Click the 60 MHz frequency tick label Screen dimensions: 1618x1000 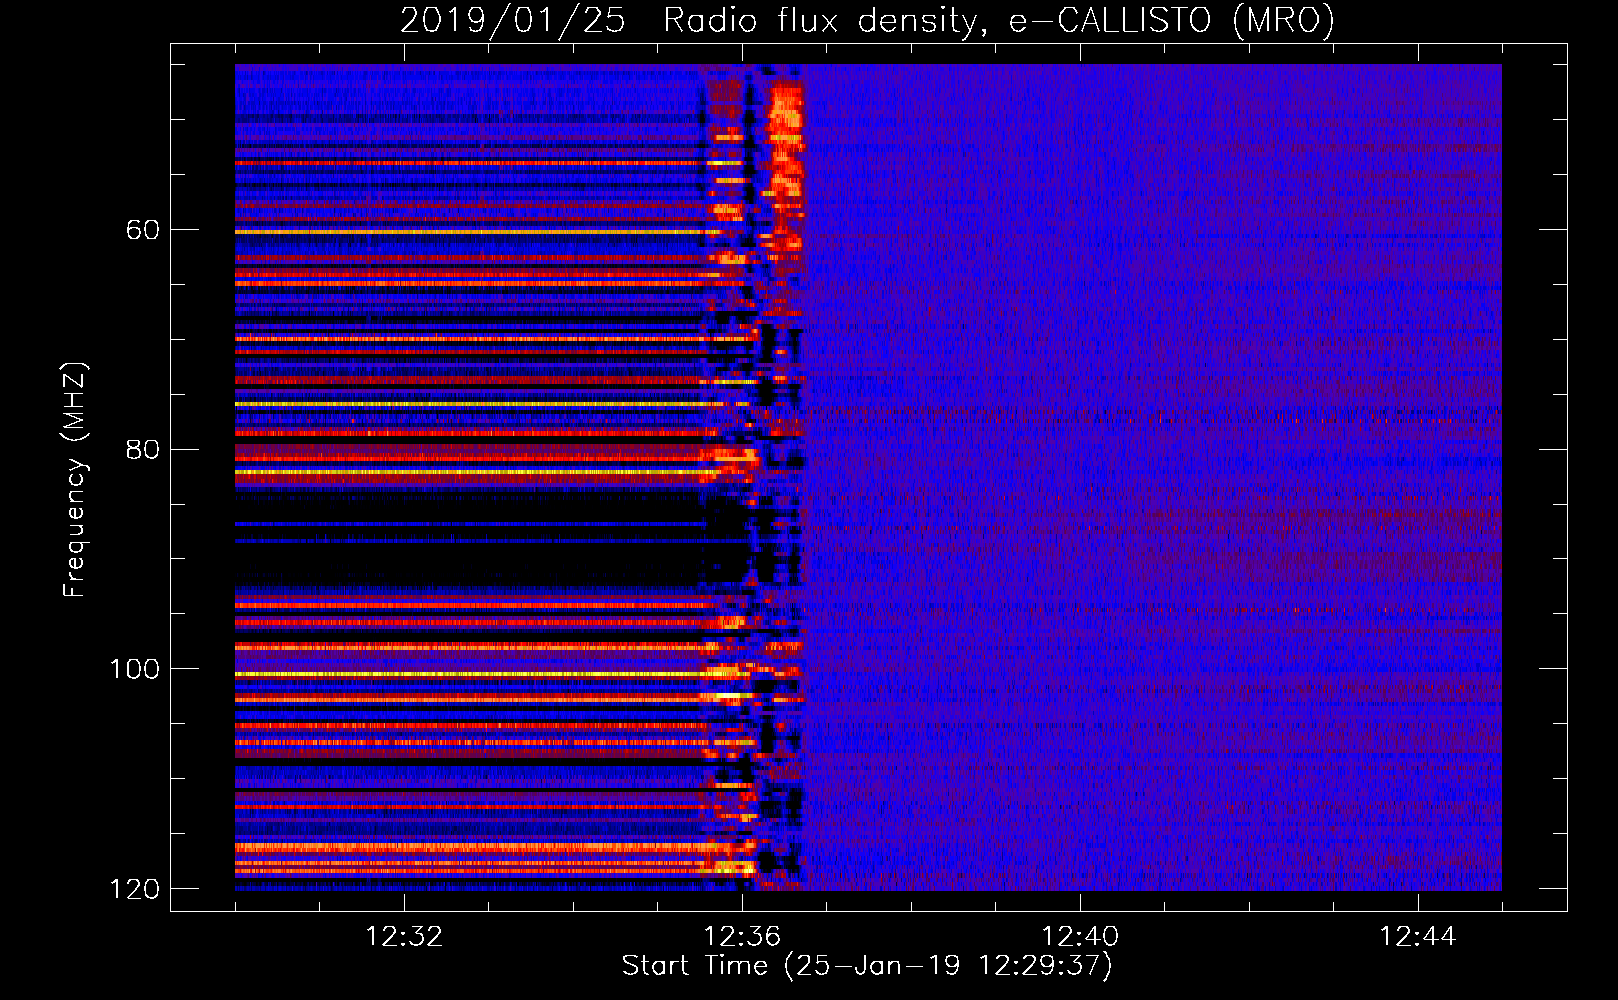[143, 230]
